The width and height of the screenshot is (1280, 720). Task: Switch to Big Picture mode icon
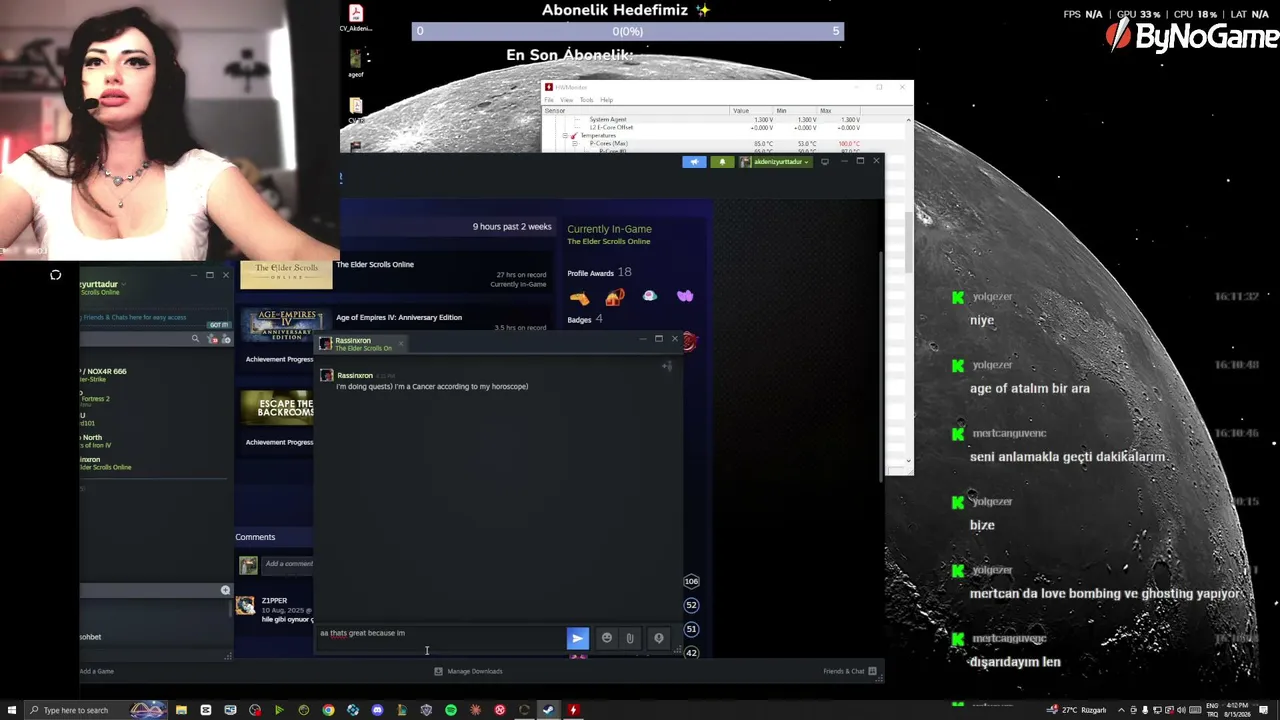click(825, 161)
